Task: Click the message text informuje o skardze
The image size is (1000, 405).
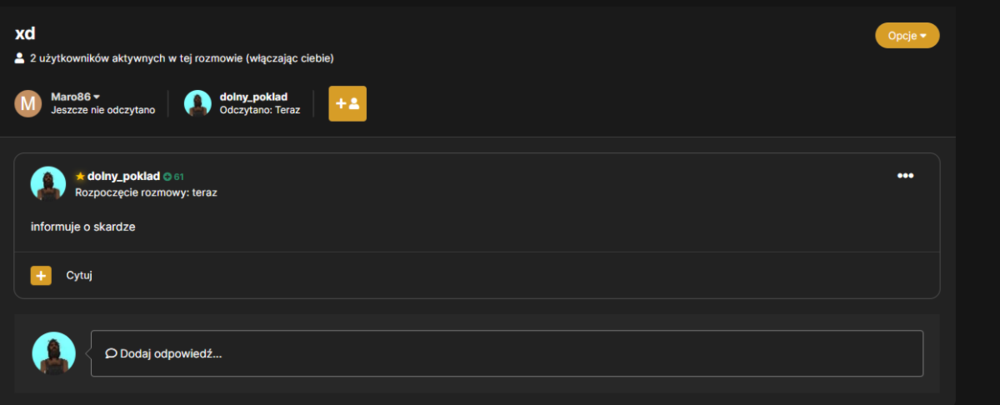Action: 83,226
